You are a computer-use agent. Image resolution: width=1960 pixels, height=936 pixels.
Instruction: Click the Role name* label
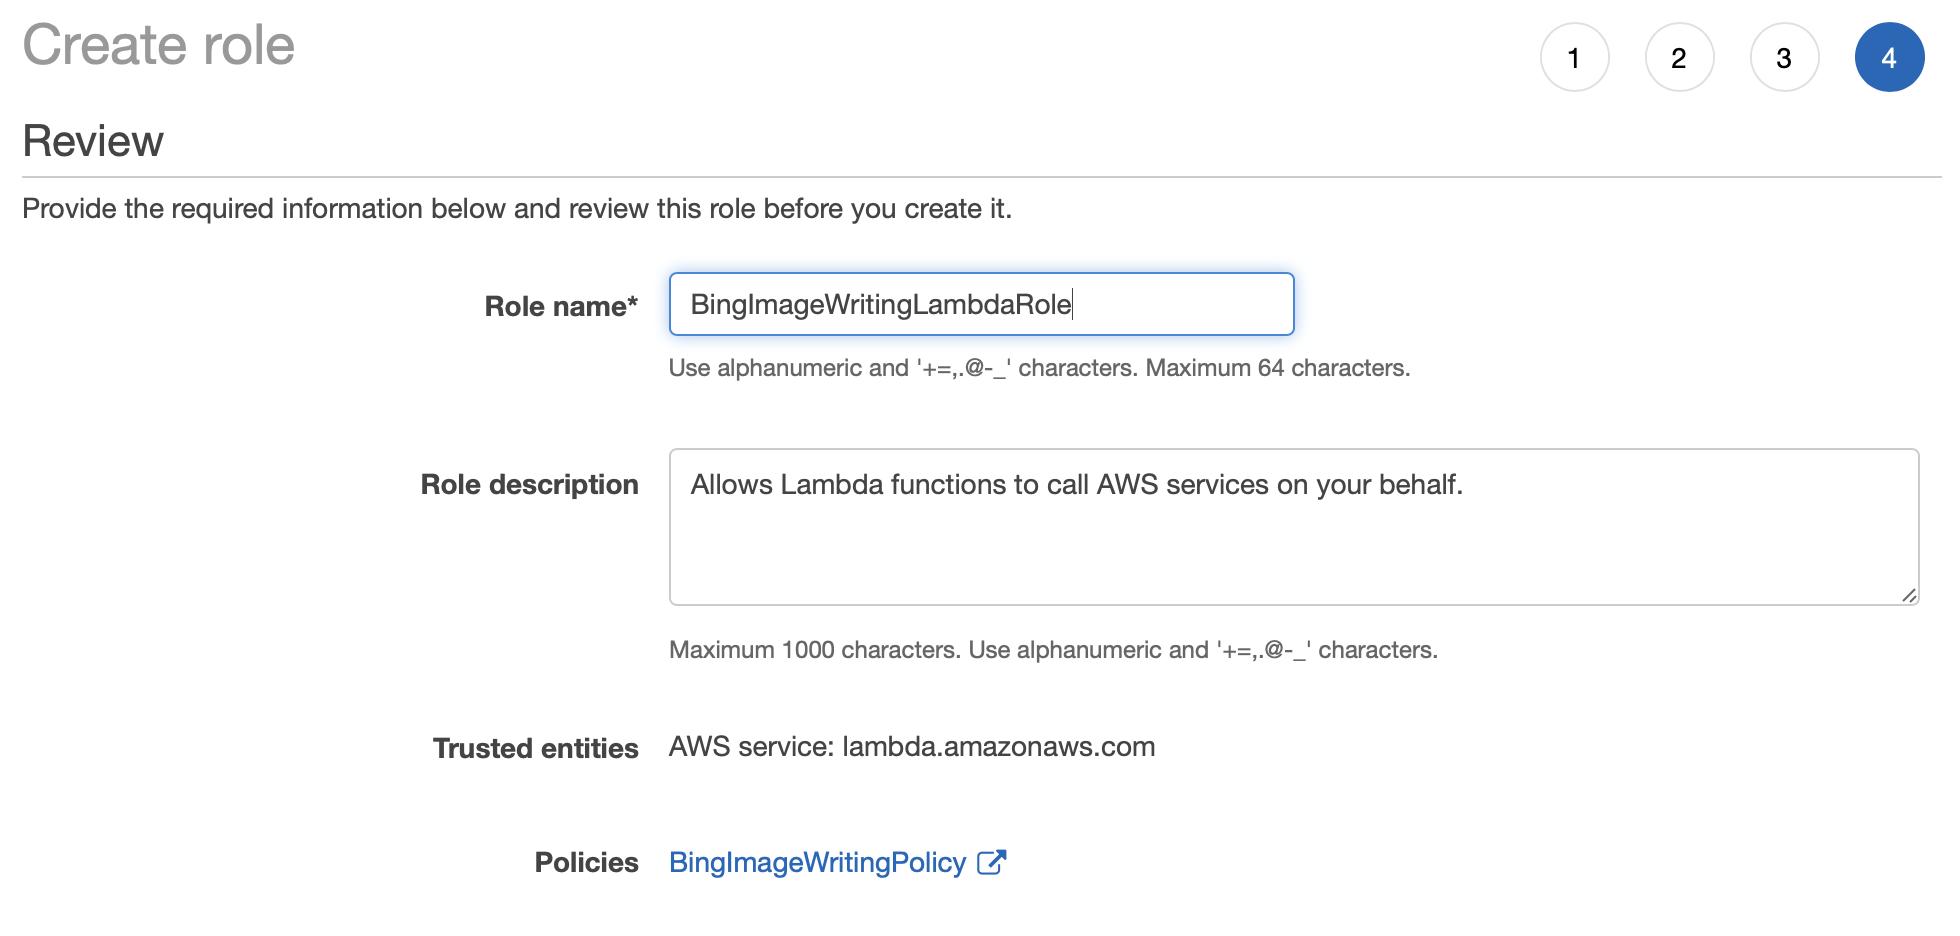coord(561,306)
